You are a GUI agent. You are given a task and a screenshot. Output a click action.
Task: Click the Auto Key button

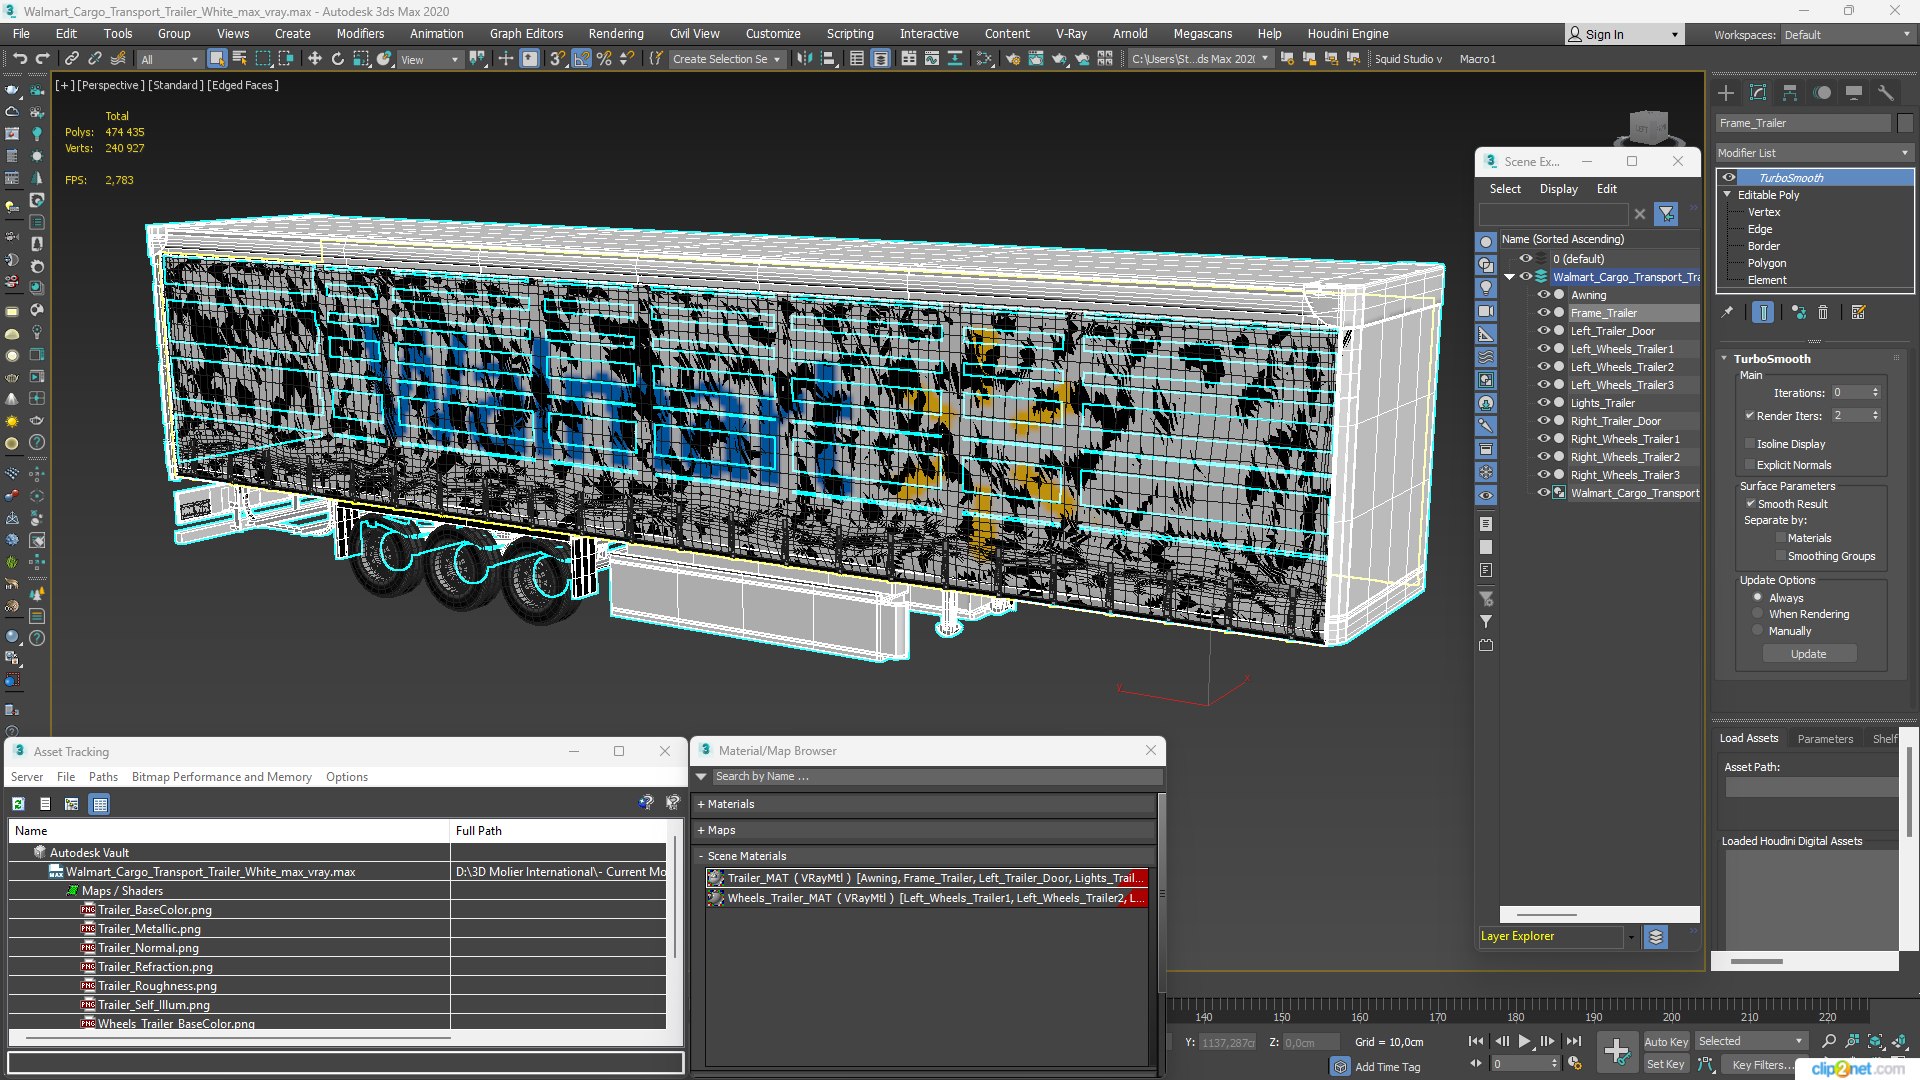tap(1666, 1042)
